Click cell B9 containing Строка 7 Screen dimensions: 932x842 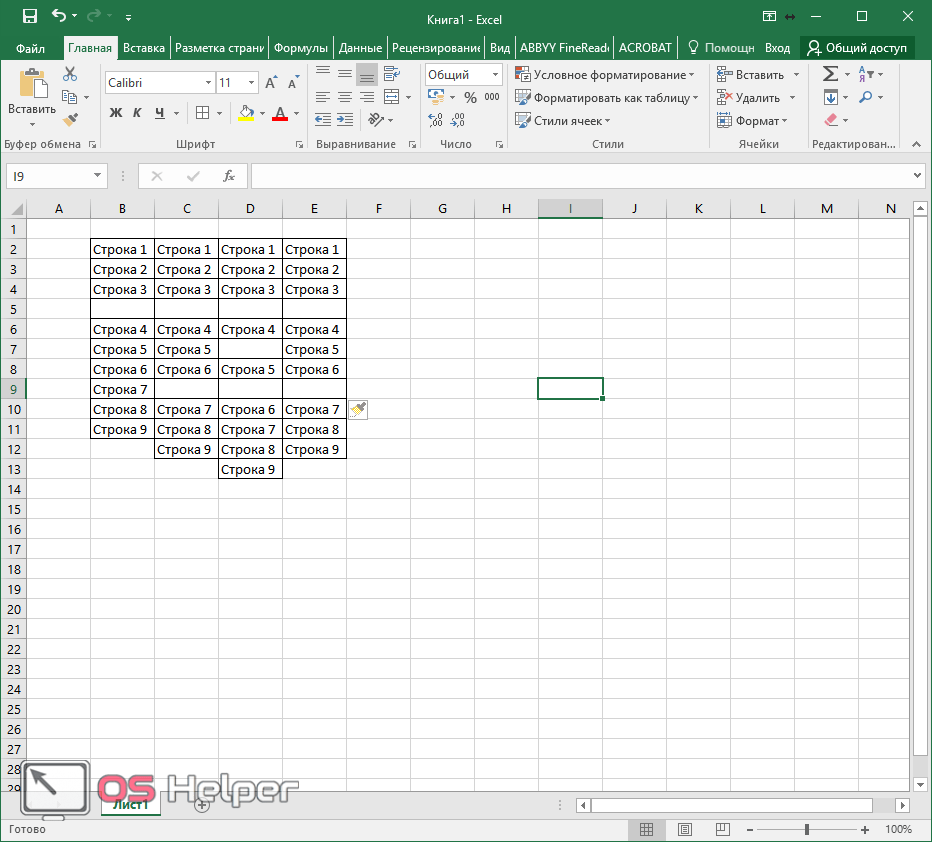click(x=122, y=389)
